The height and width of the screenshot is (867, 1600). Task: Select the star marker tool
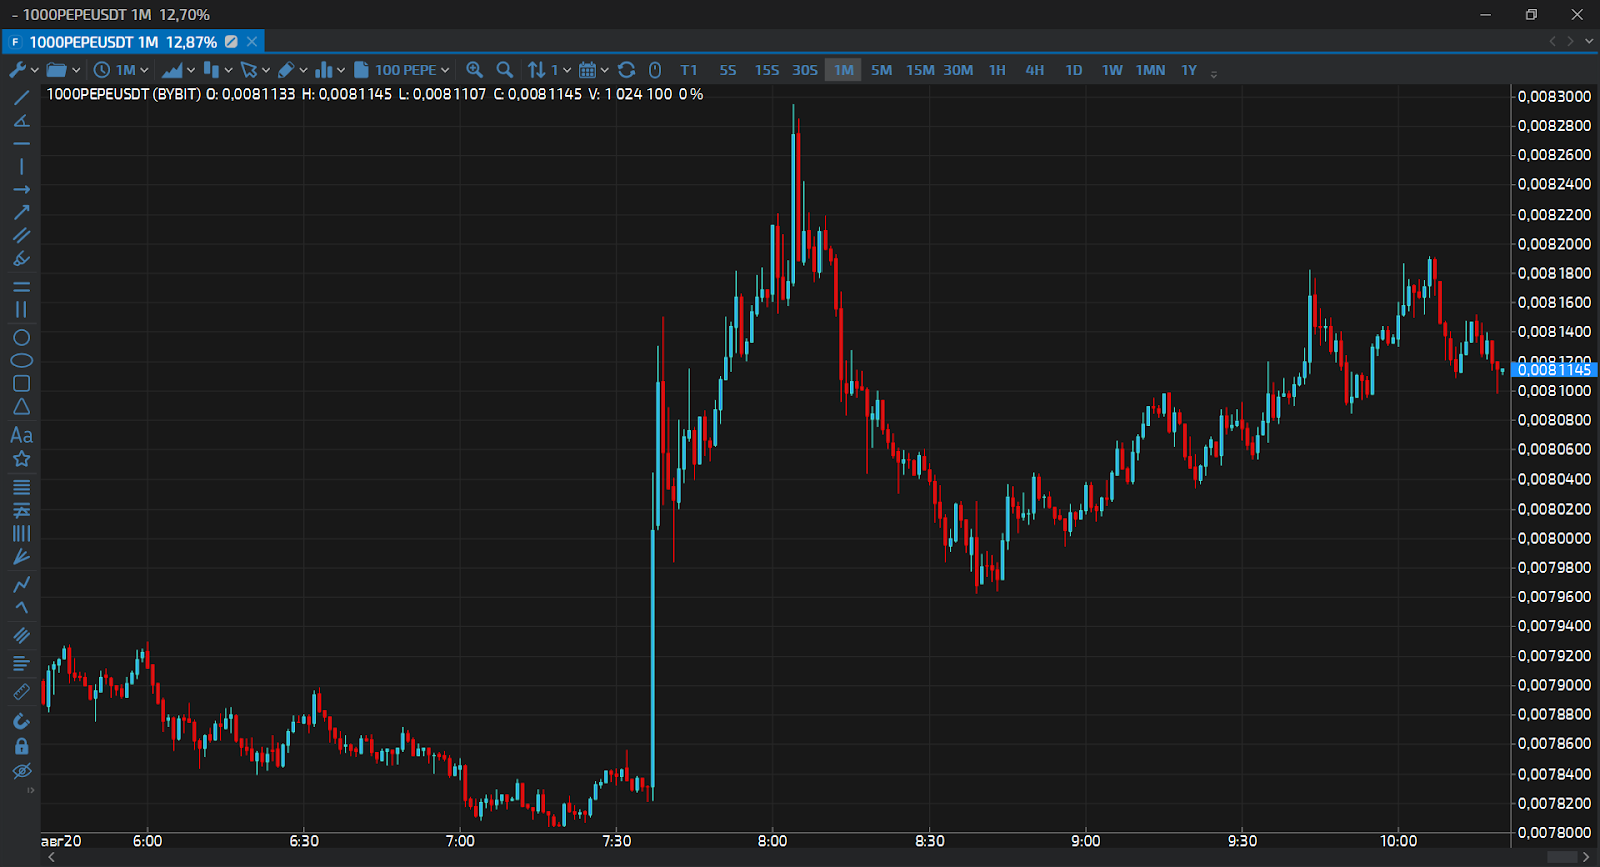coord(21,459)
